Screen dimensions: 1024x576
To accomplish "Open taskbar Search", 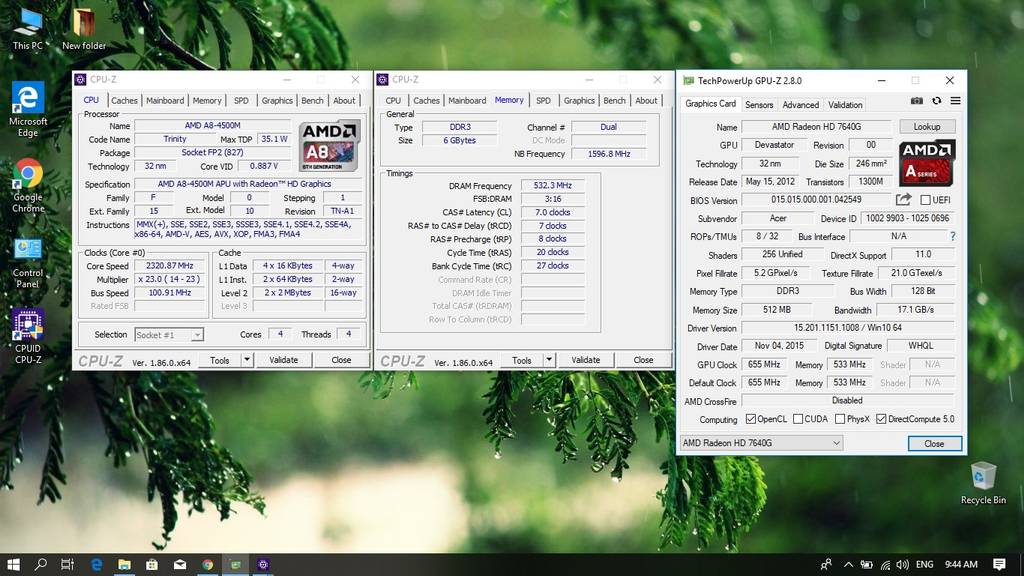I will [40, 564].
